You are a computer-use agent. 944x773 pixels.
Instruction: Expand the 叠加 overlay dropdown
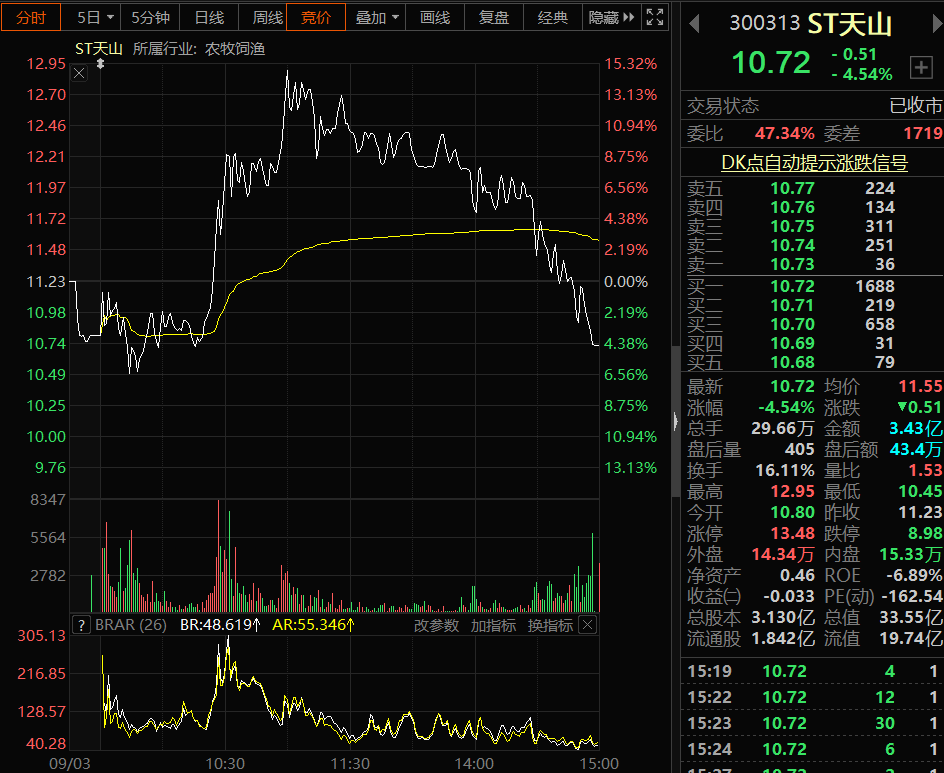click(x=378, y=17)
